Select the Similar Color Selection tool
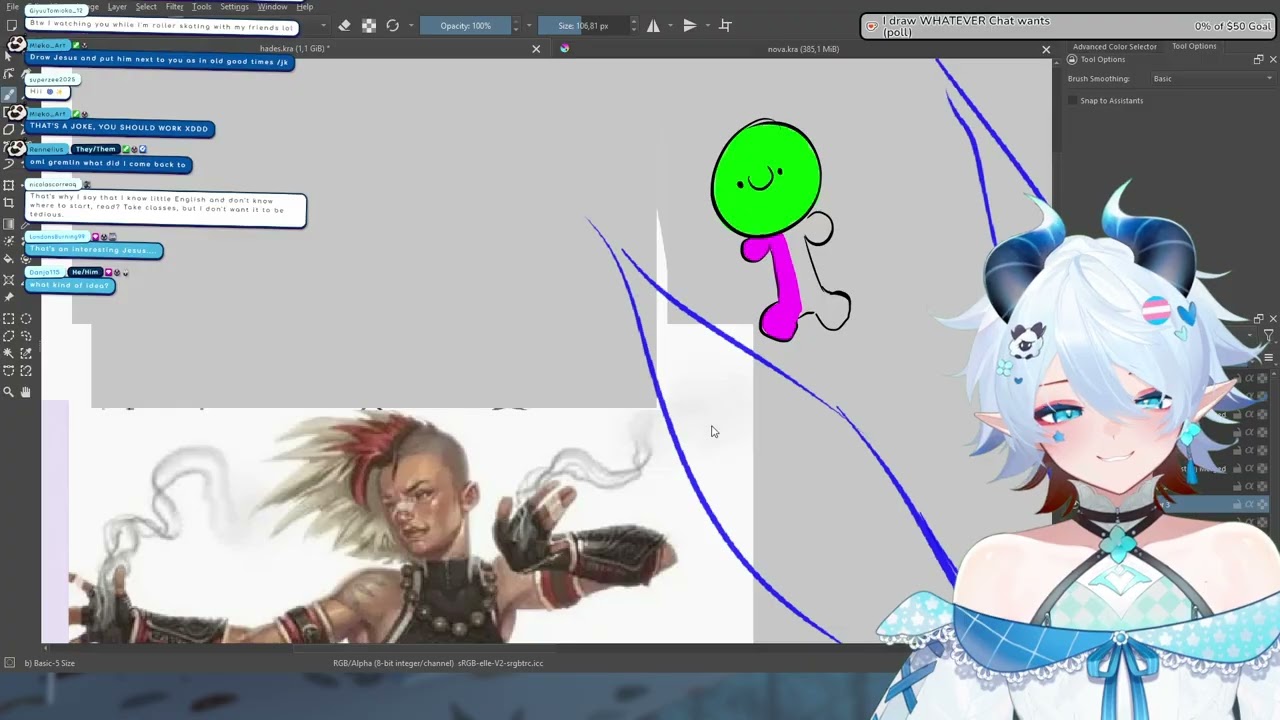 click(26, 353)
